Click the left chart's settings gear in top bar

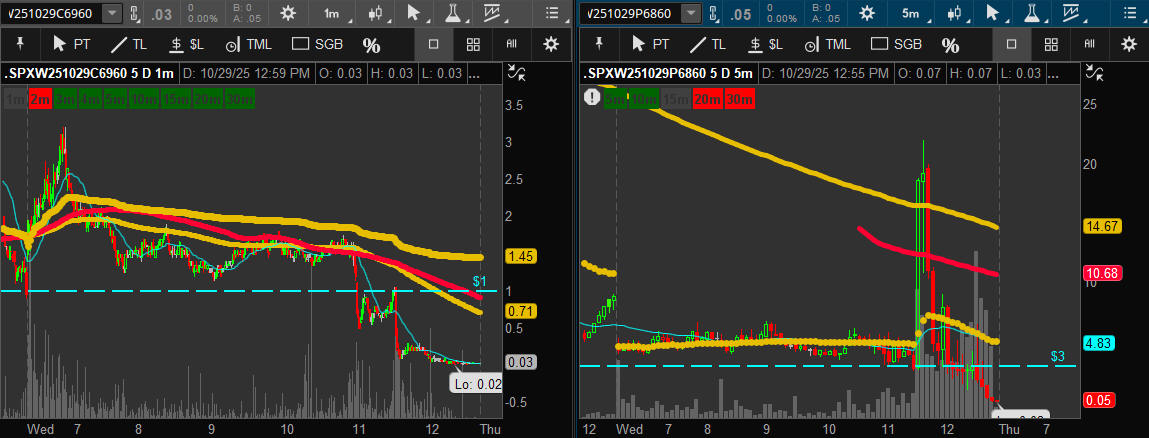pos(288,13)
